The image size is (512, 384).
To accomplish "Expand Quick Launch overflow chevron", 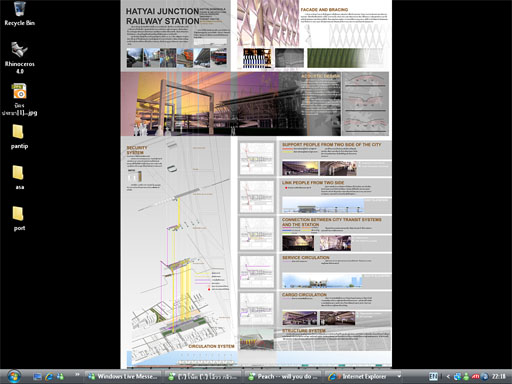I will 77,374.
